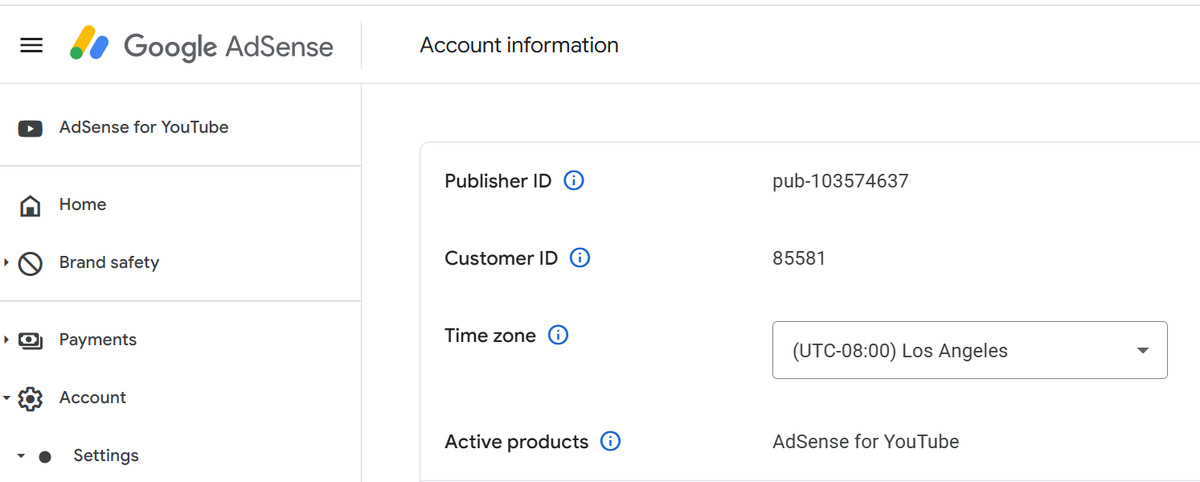
Task: Click the Home house icon
Action: (x=30, y=205)
